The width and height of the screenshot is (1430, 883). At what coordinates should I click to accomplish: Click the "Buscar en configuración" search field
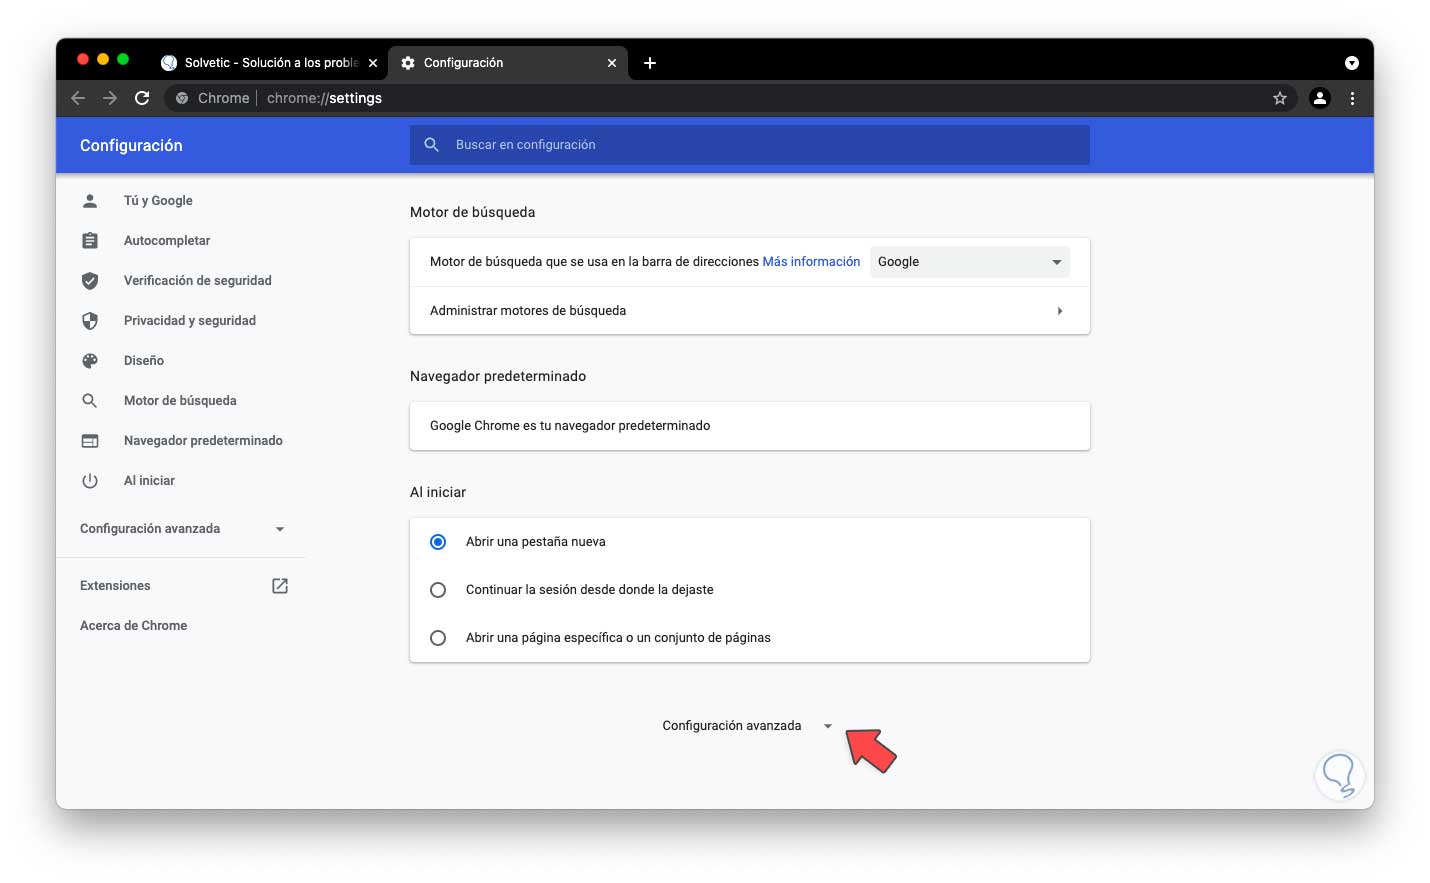pos(750,145)
